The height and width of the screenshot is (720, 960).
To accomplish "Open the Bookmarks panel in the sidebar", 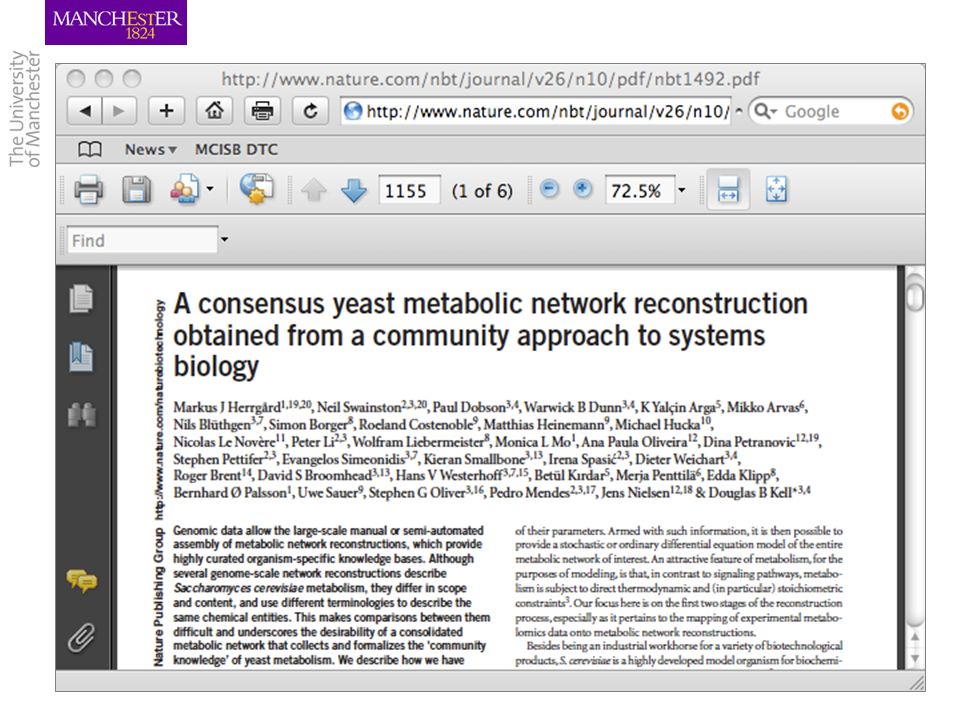I will click(x=81, y=357).
